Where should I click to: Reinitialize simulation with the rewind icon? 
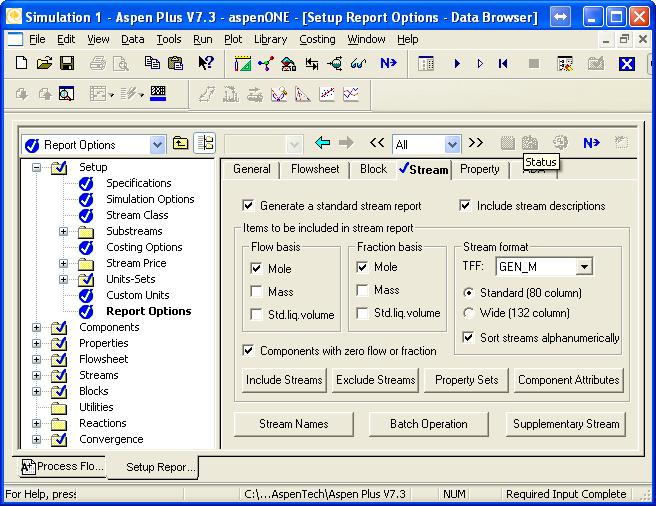(x=503, y=64)
